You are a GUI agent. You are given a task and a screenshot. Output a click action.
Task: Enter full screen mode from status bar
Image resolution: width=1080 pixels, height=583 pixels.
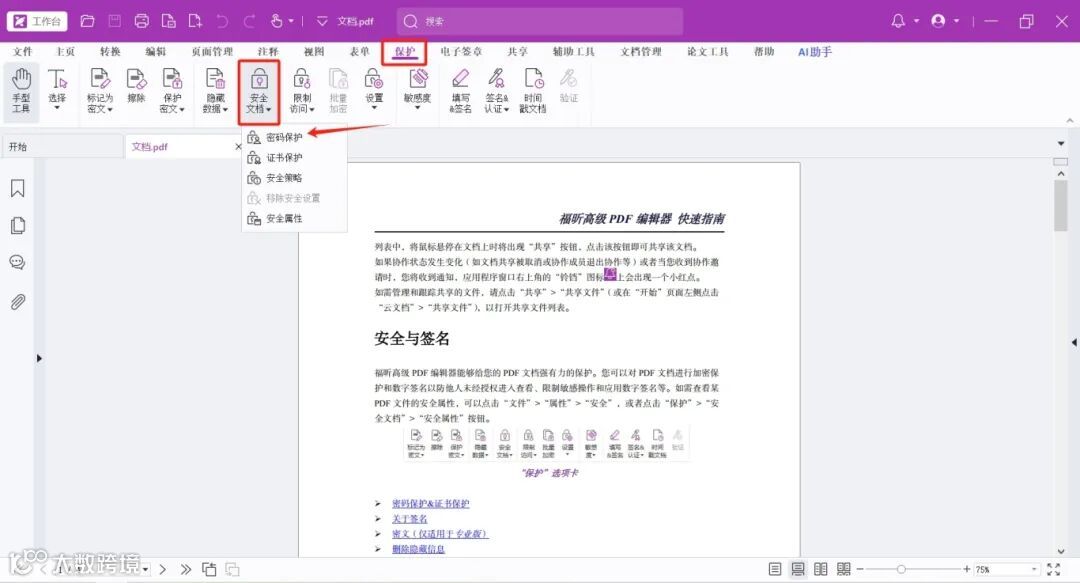1054,569
